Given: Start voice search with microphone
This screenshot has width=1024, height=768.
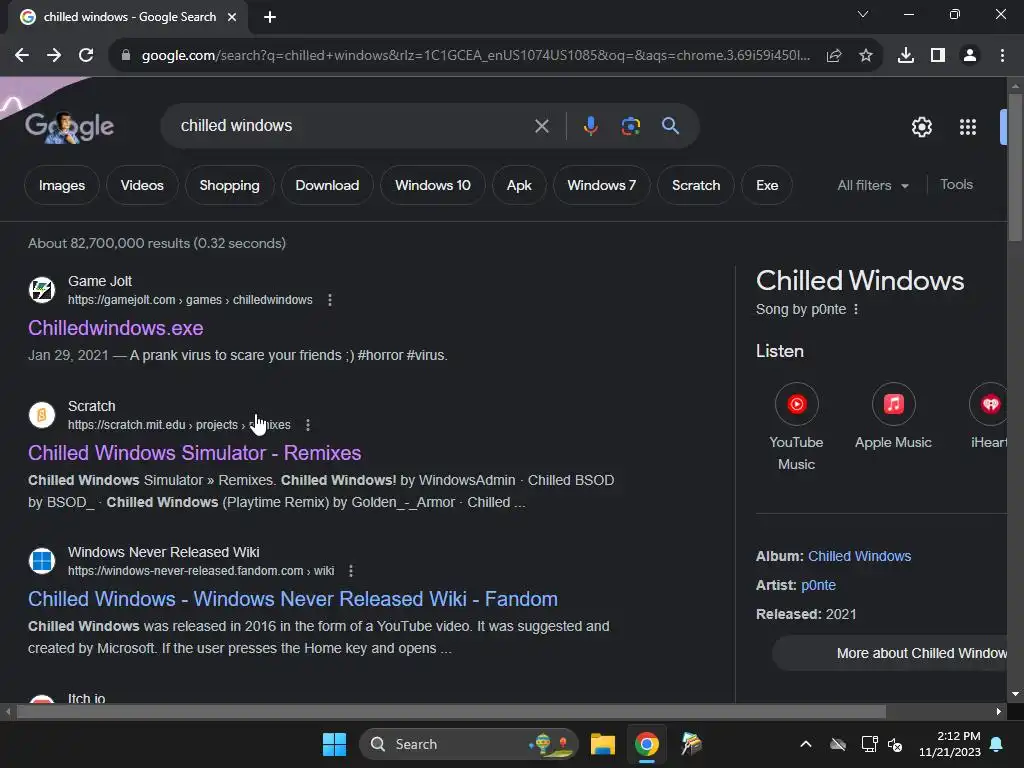Looking at the screenshot, I should click(590, 125).
